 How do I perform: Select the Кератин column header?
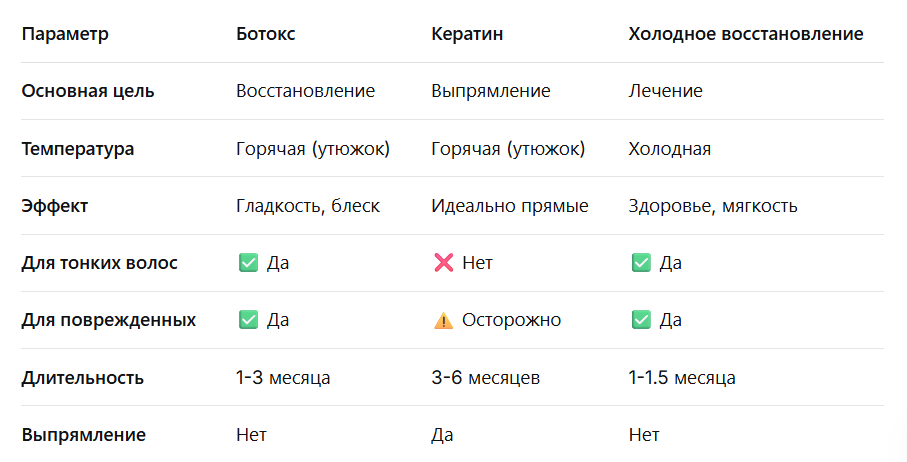tap(467, 34)
